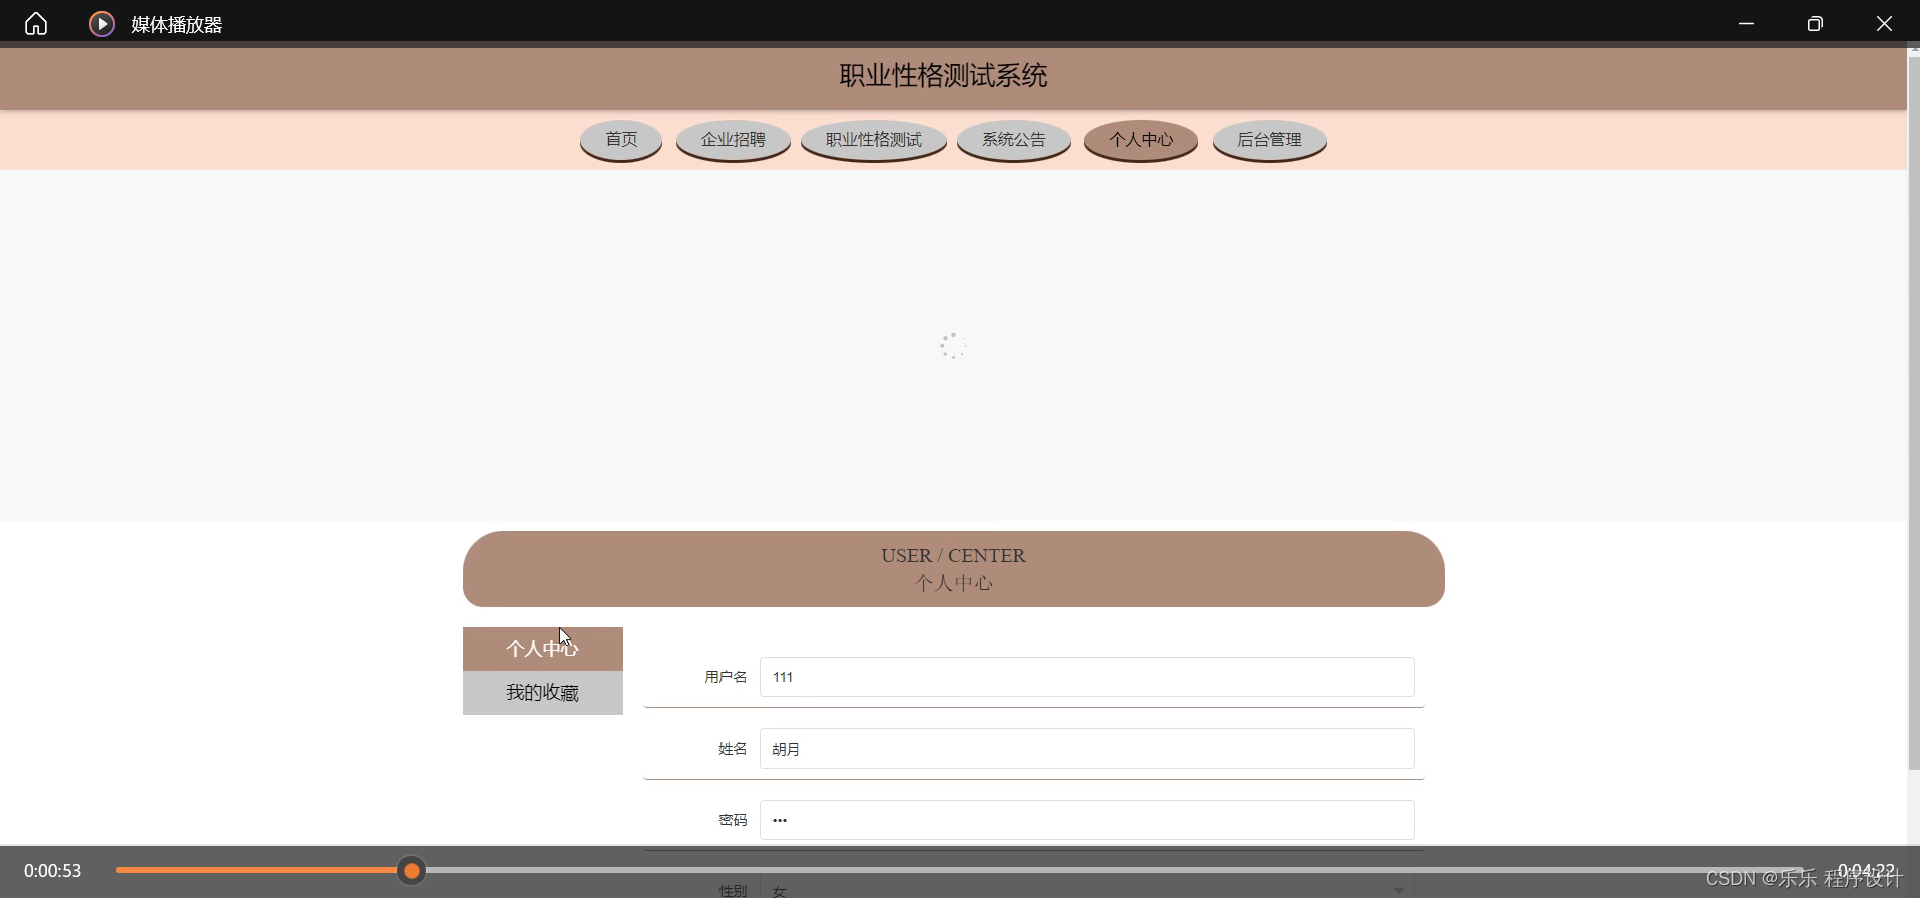Click the 职业性格测试系统 page title

coord(943,76)
